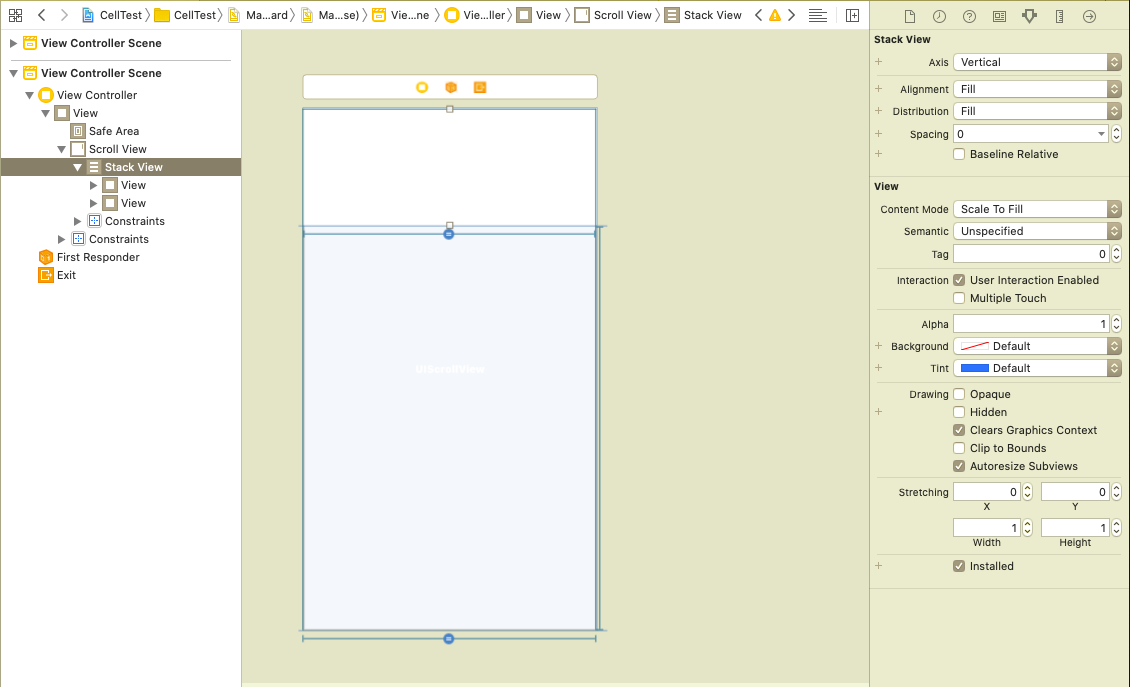The height and width of the screenshot is (687, 1130).
Task: Open the Content Mode dropdown
Action: pyautogui.click(x=1037, y=209)
